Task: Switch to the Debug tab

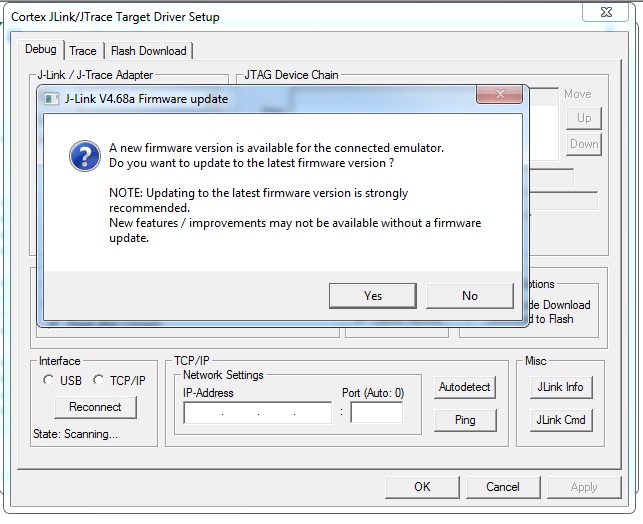Action: (x=41, y=50)
